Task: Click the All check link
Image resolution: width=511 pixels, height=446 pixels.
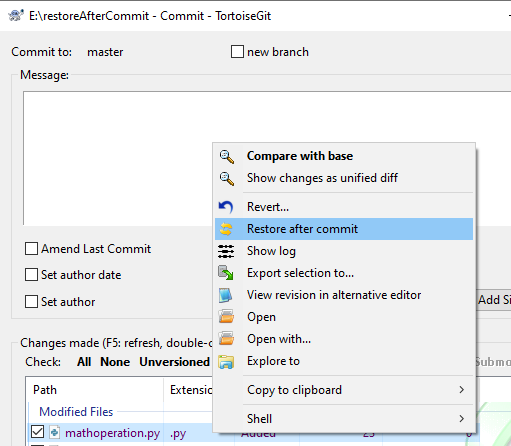Action: pos(84,362)
